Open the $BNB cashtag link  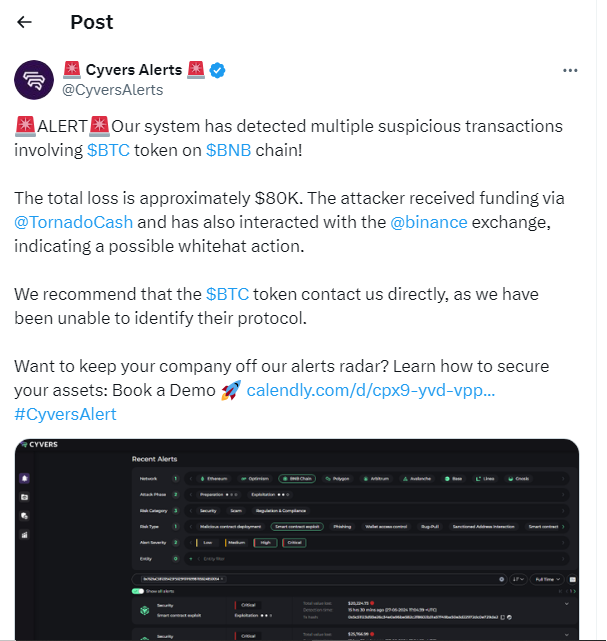click(229, 150)
